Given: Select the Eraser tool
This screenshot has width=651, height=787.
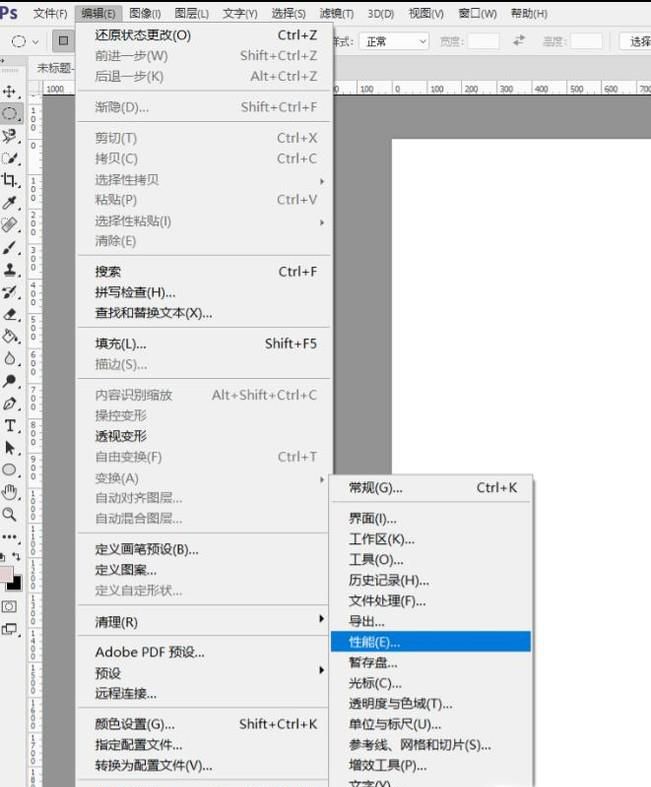Looking at the screenshot, I should 10,315.
